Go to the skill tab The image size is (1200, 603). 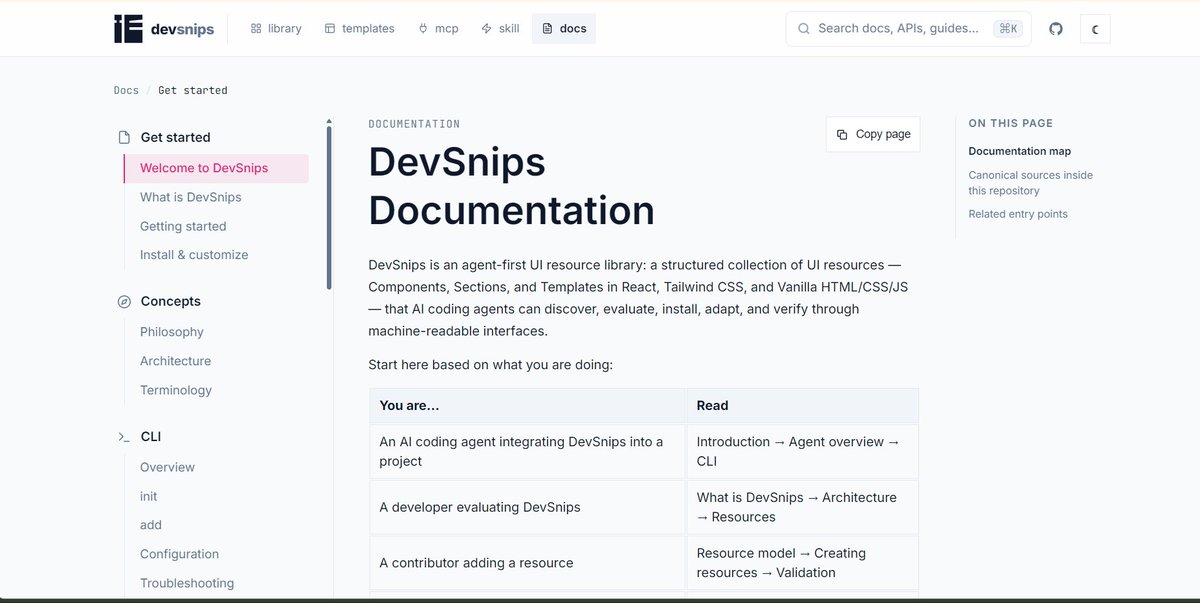pyautogui.click(x=500, y=29)
